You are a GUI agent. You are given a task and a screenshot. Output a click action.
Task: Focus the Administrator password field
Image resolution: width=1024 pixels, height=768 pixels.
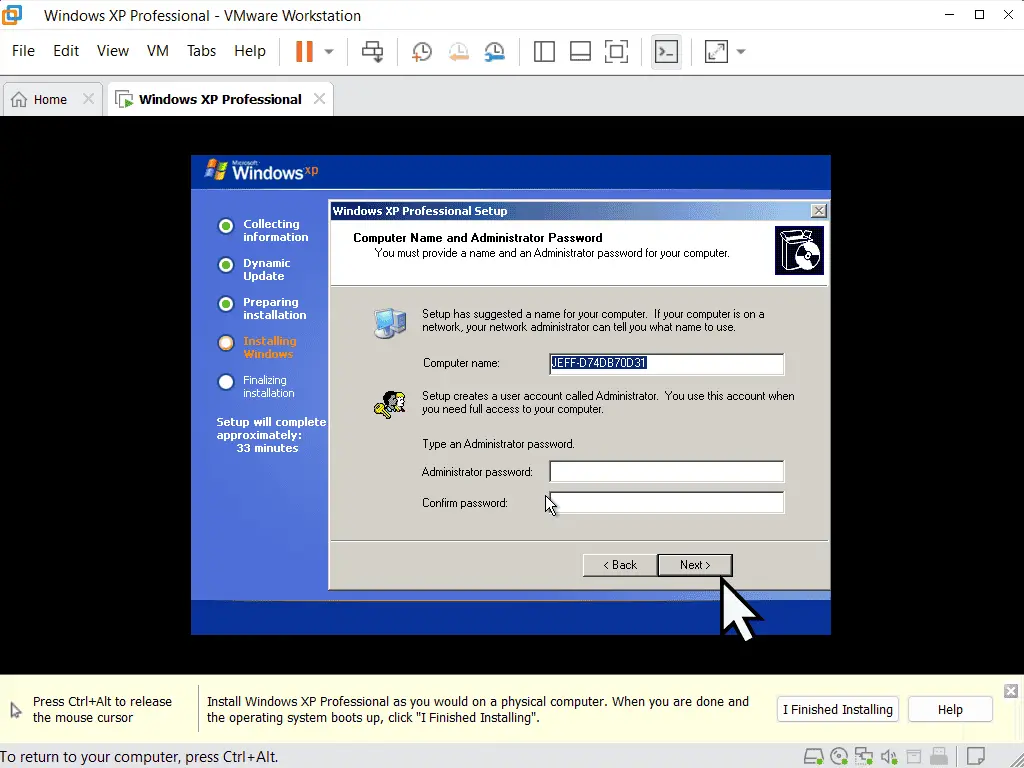coord(666,472)
